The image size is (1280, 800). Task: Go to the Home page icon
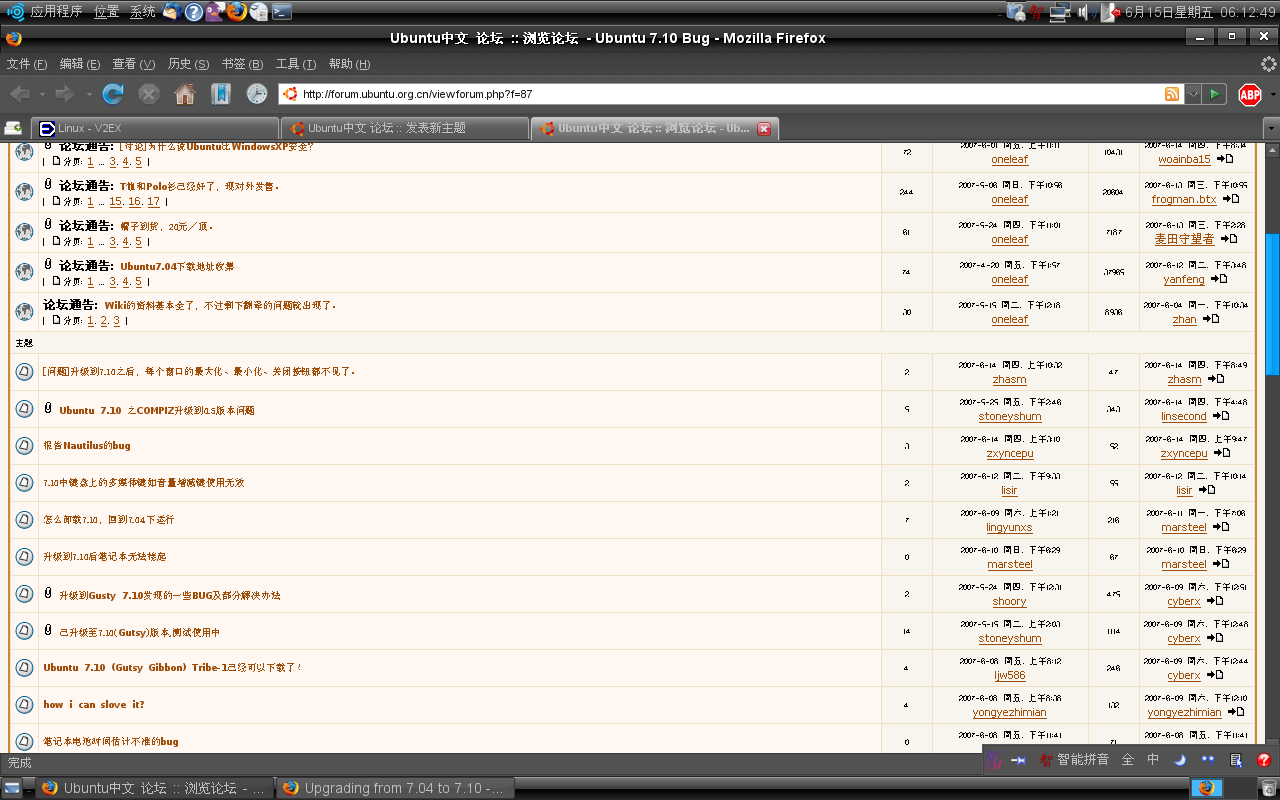click(185, 94)
